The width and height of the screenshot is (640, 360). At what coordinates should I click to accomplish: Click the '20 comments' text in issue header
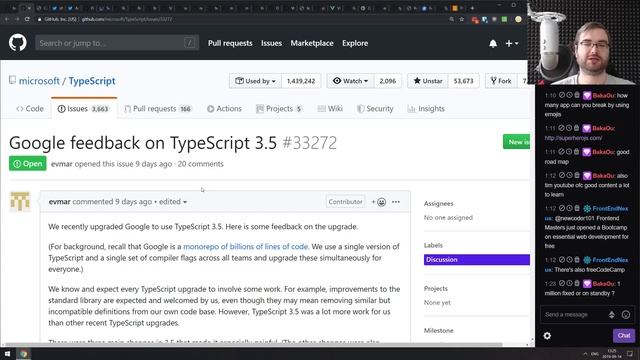(200, 164)
